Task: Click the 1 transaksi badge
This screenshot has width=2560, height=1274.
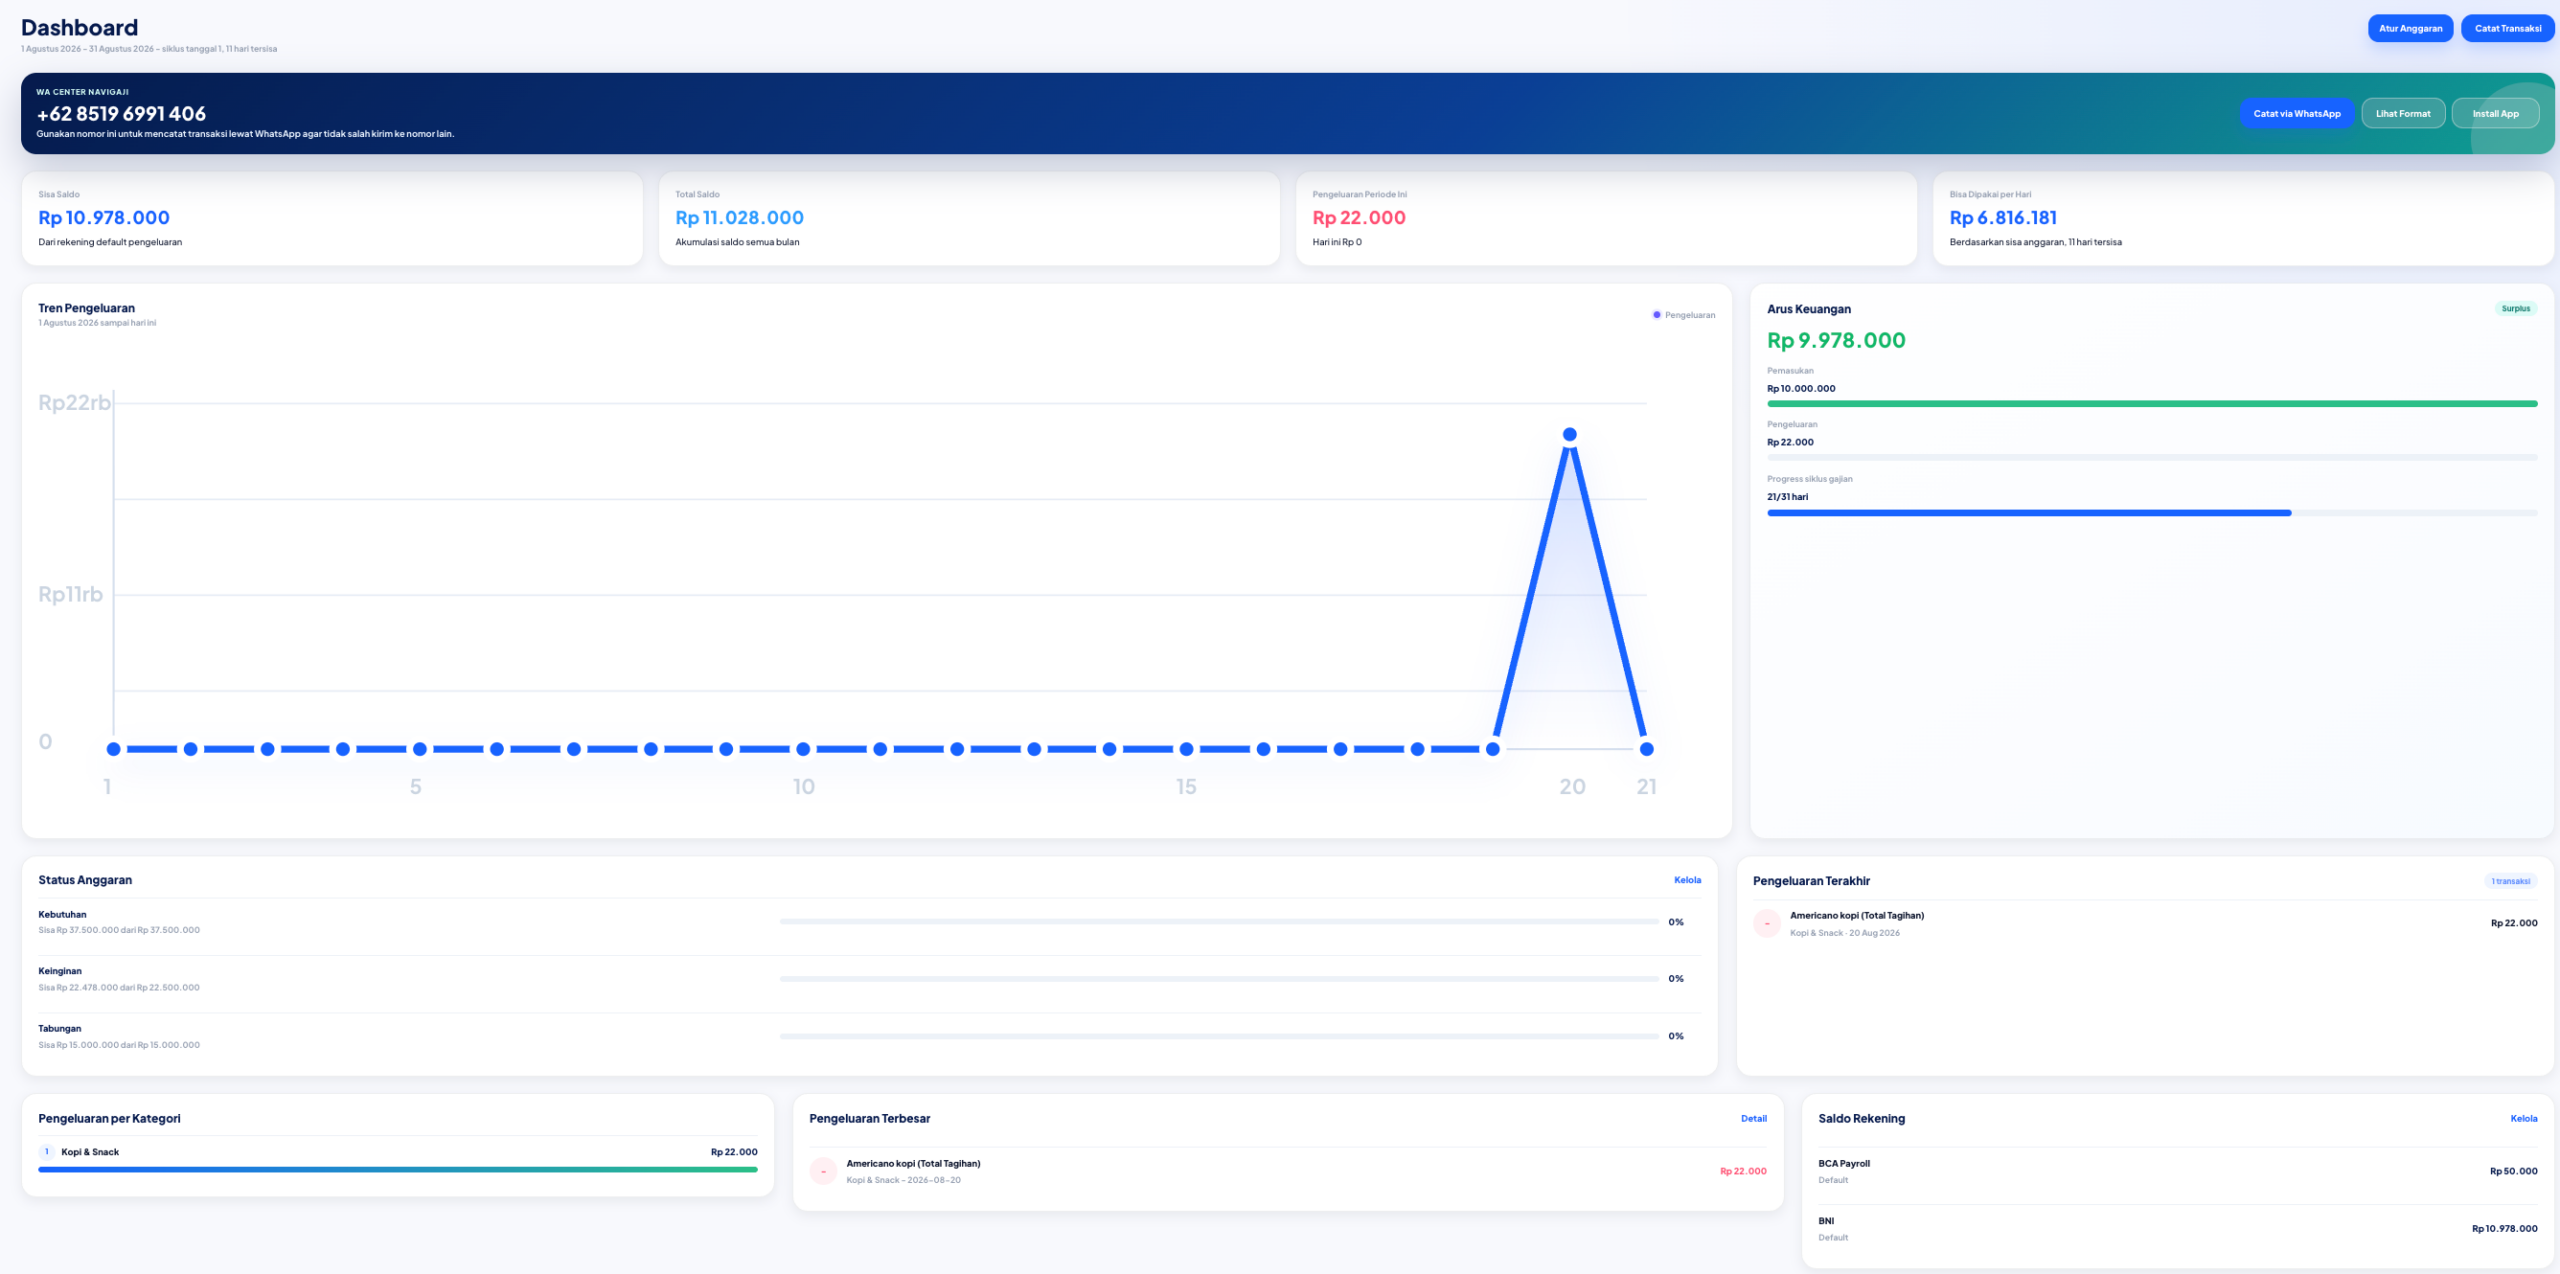Action: 2510,881
